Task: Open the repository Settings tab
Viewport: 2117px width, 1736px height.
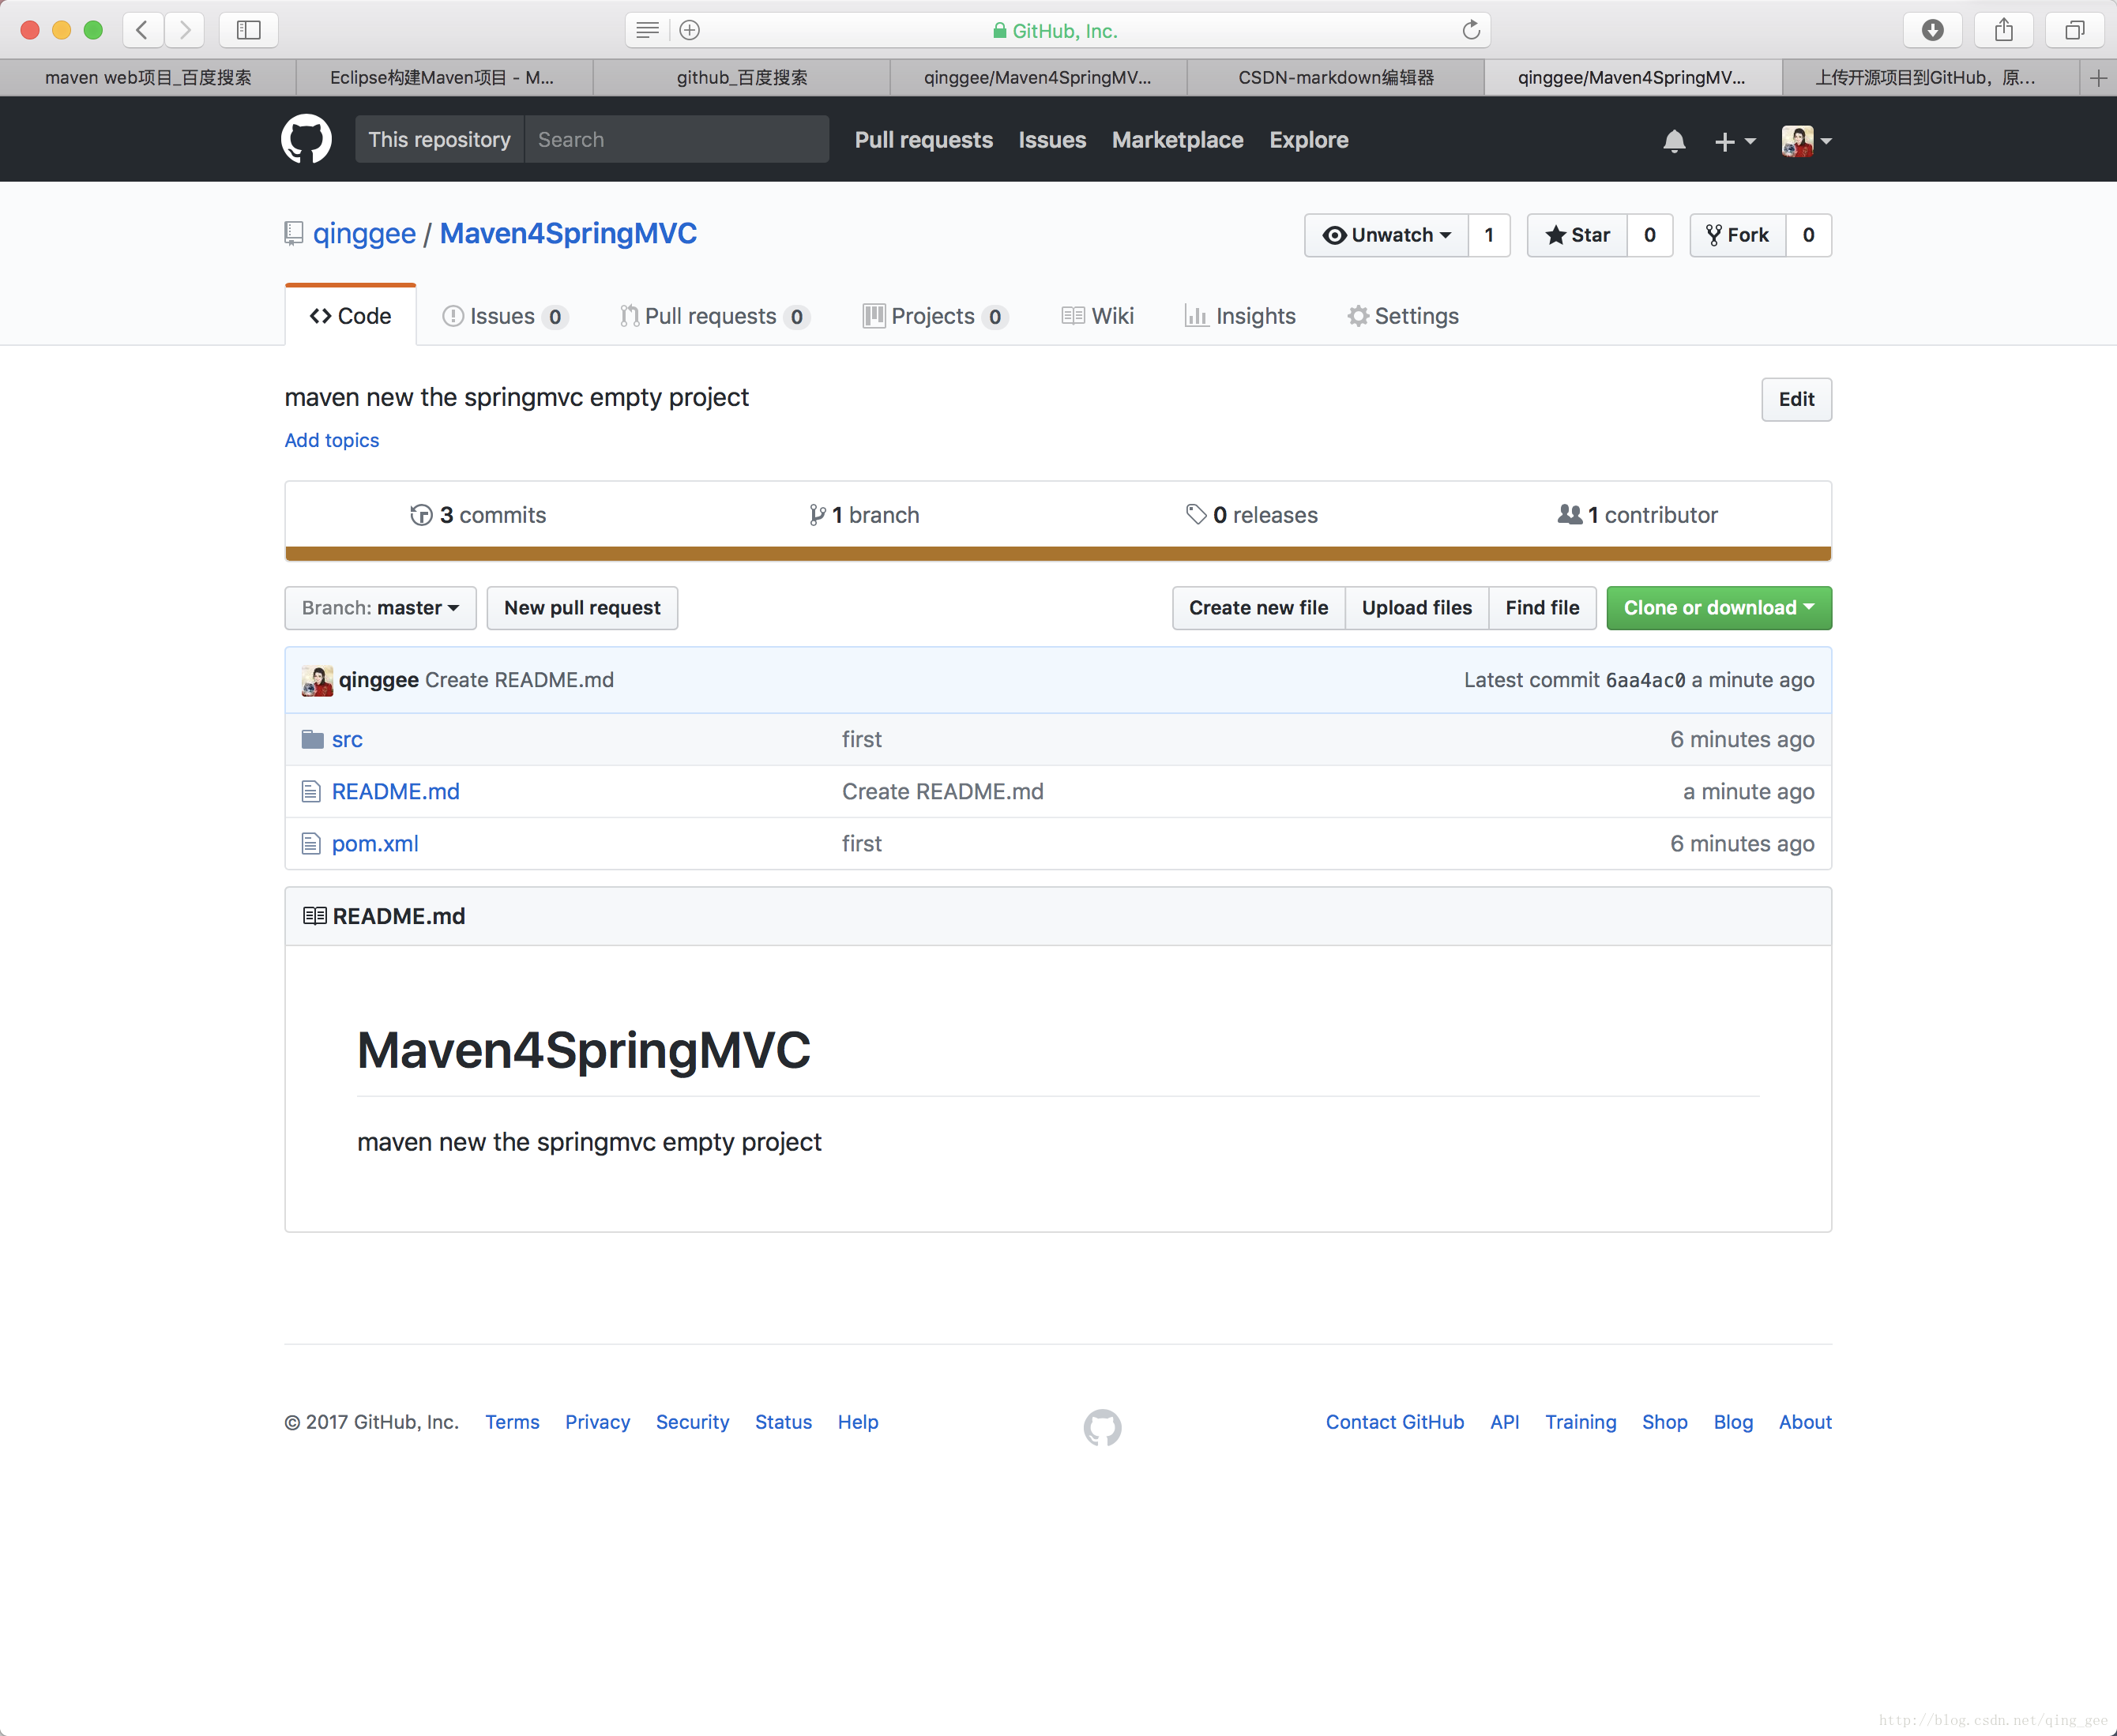Action: [x=1402, y=316]
